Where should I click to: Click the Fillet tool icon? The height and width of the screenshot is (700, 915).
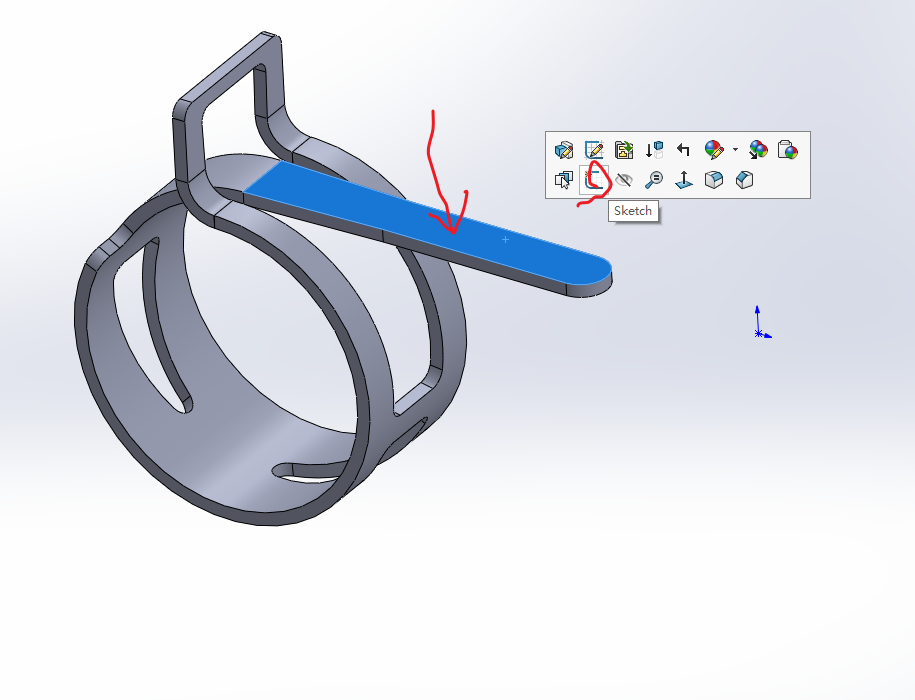(714, 180)
